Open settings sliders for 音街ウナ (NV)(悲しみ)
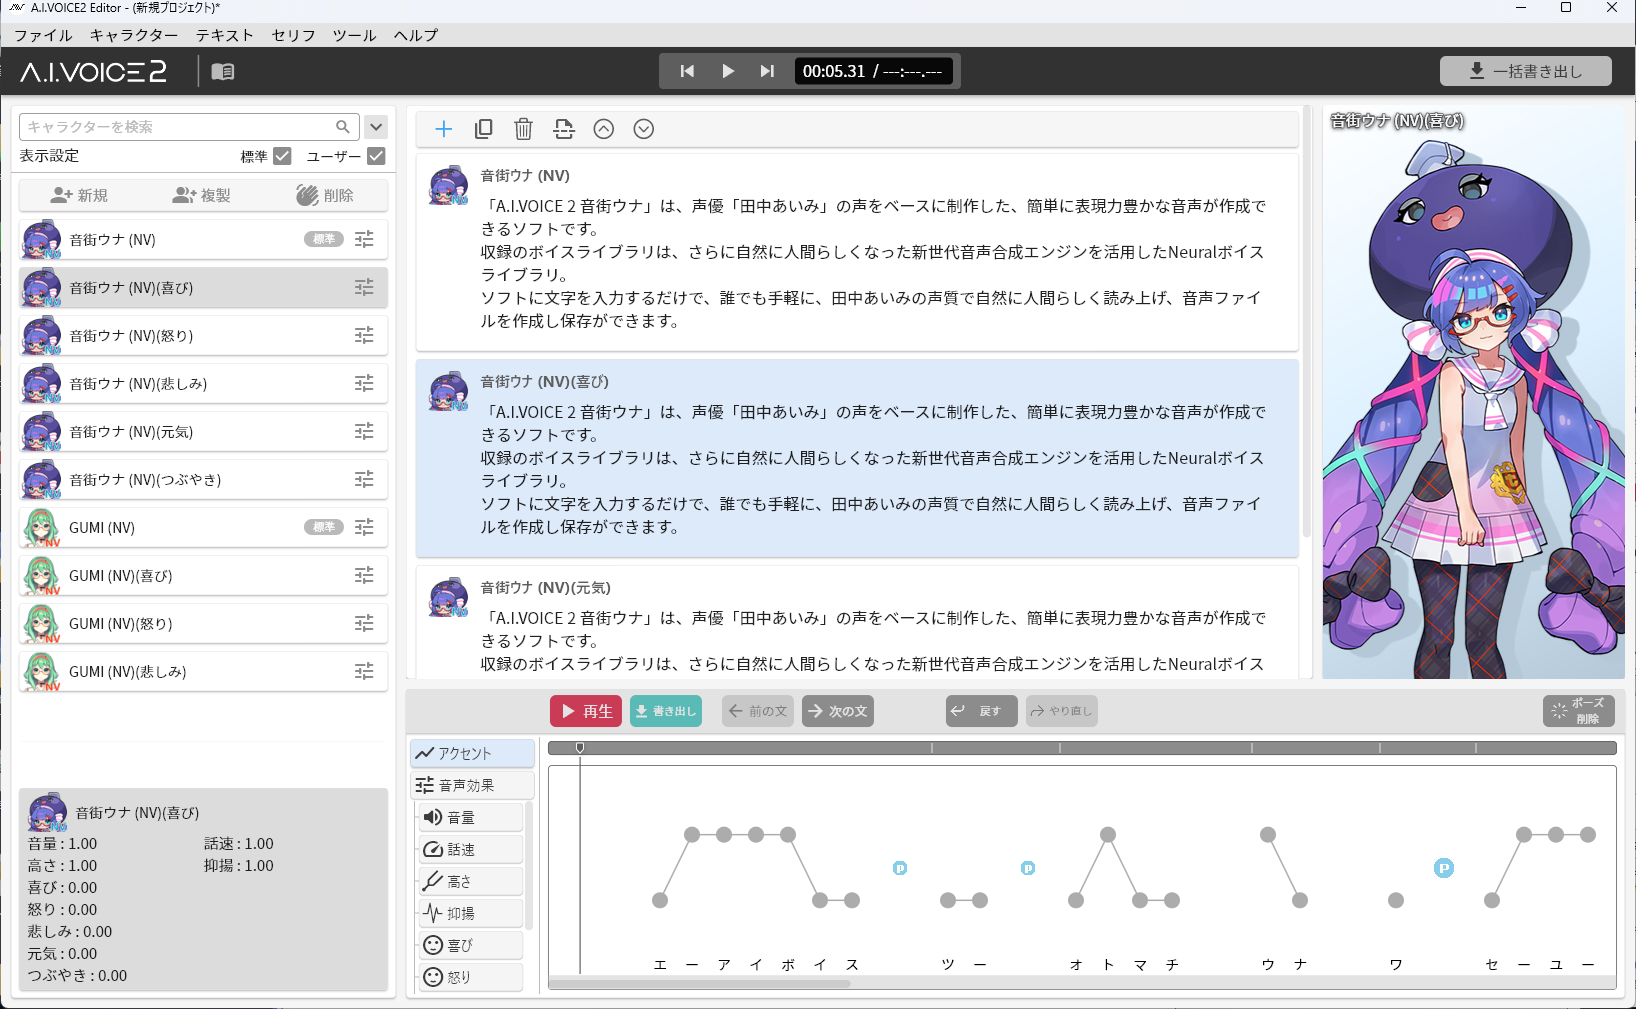 point(364,383)
